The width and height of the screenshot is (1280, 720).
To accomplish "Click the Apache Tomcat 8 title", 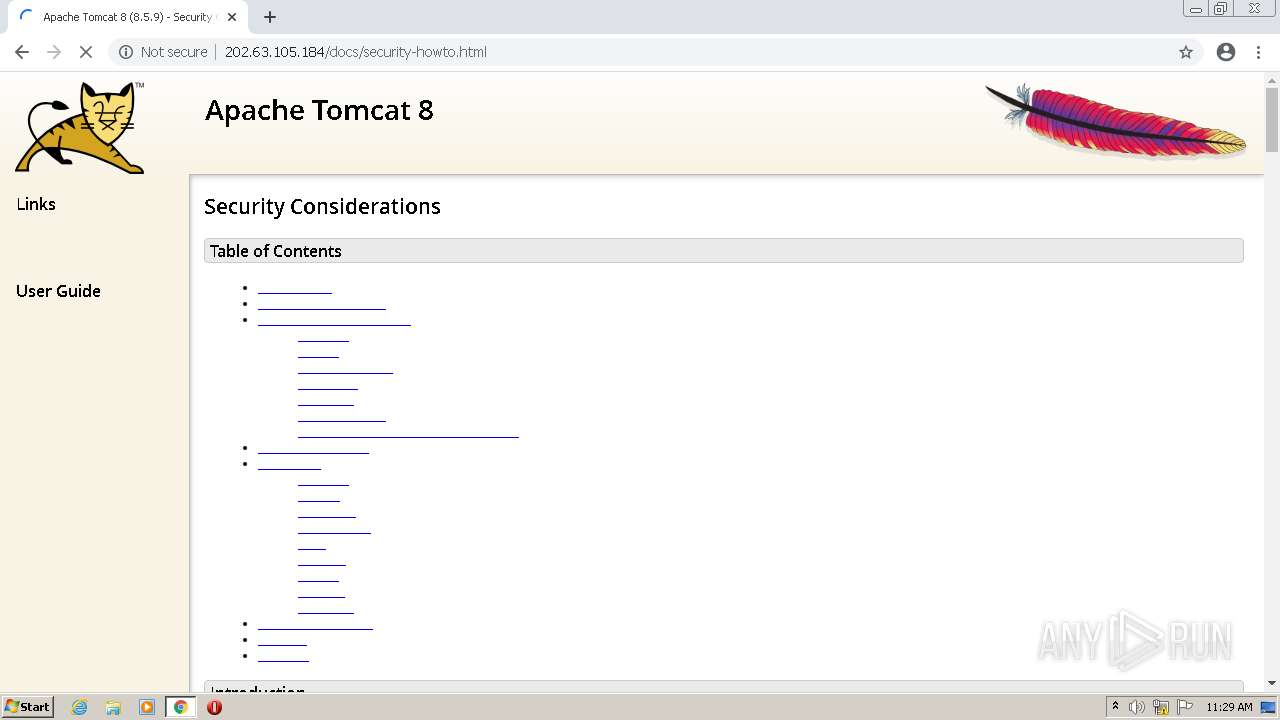I will [319, 110].
